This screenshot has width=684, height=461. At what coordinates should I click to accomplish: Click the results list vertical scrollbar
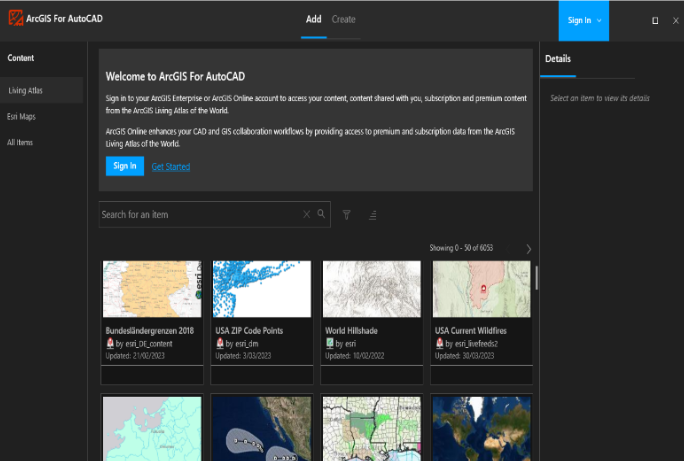tap(537, 278)
